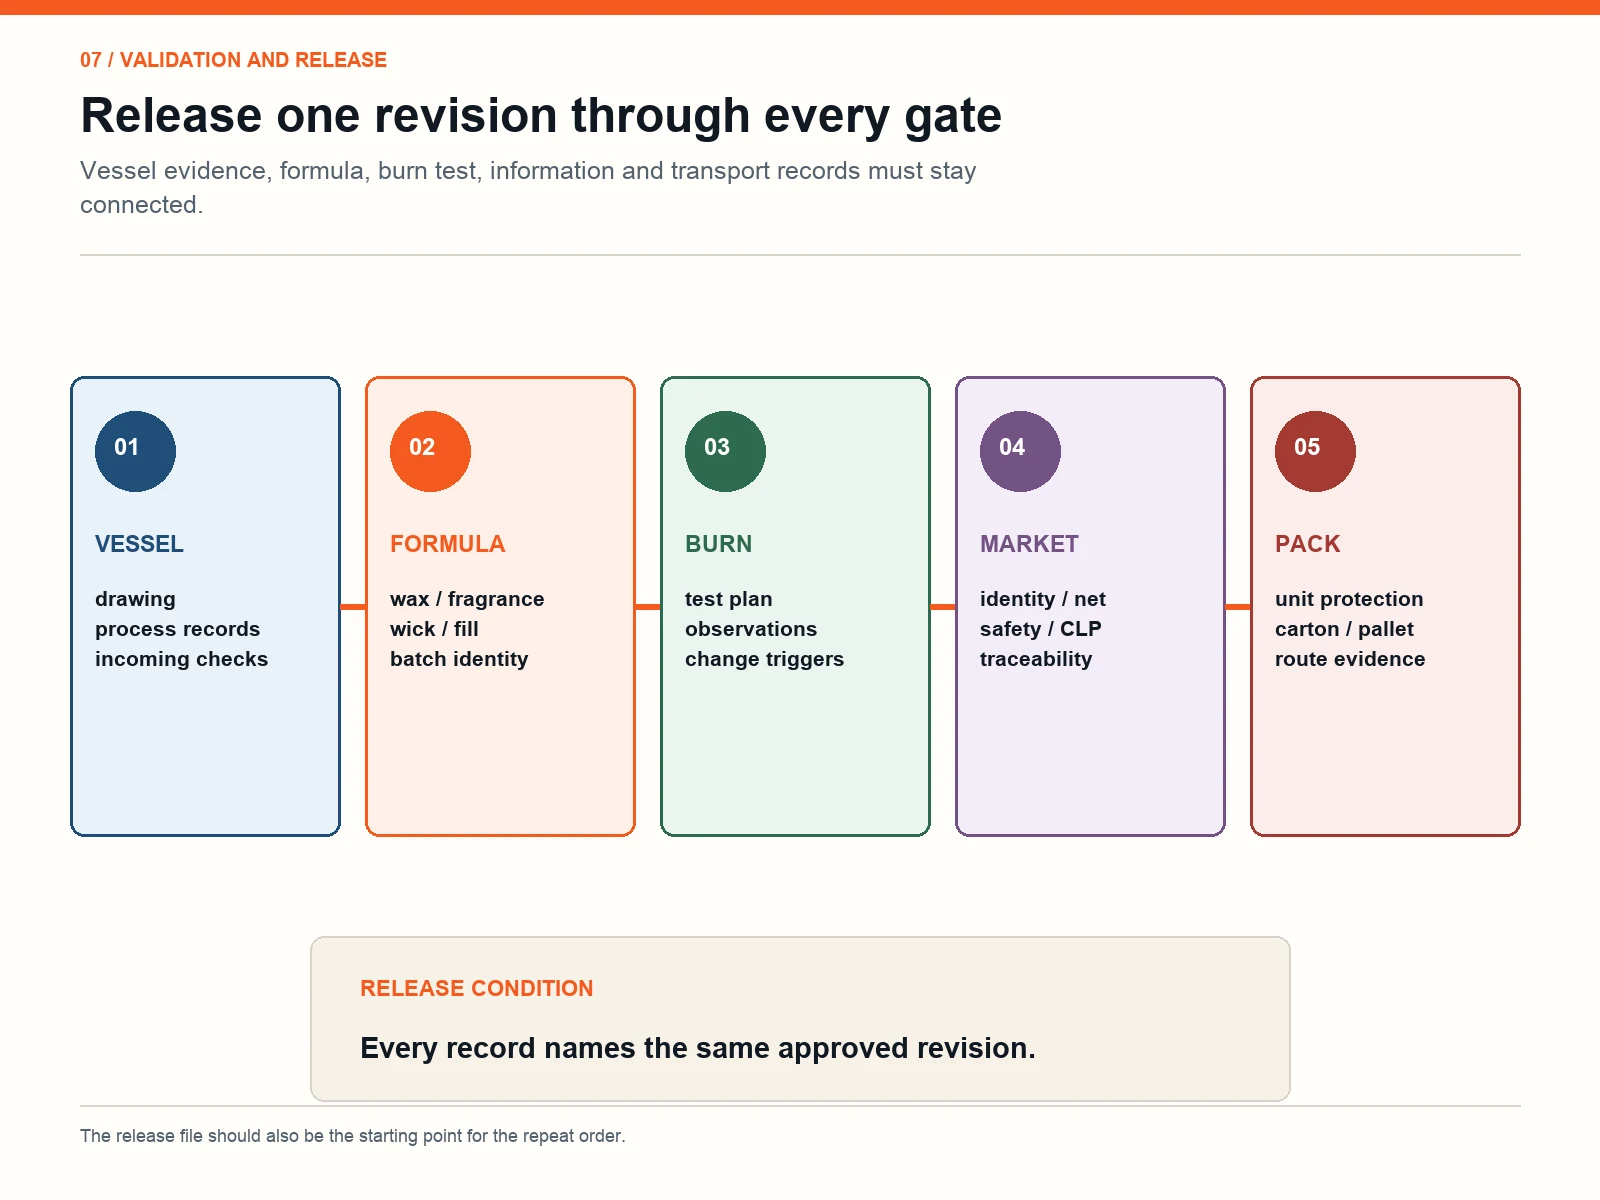Click the footer note about the repeat order
The height and width of the screenshot is (1200, 1600).
coord(352,1136)
